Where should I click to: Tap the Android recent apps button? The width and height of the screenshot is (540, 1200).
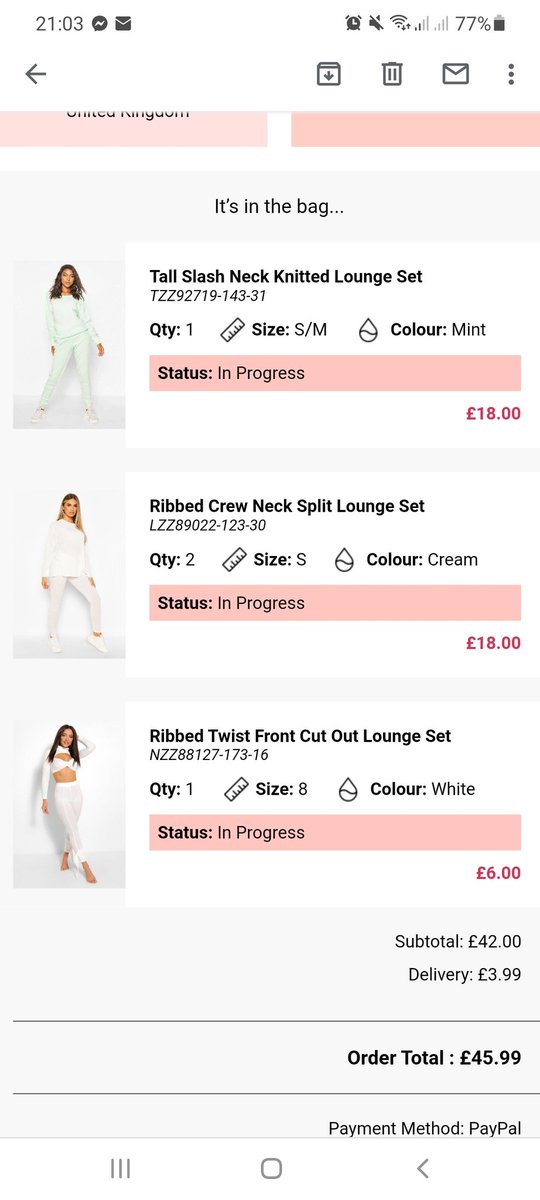(x=120, y=1168)
